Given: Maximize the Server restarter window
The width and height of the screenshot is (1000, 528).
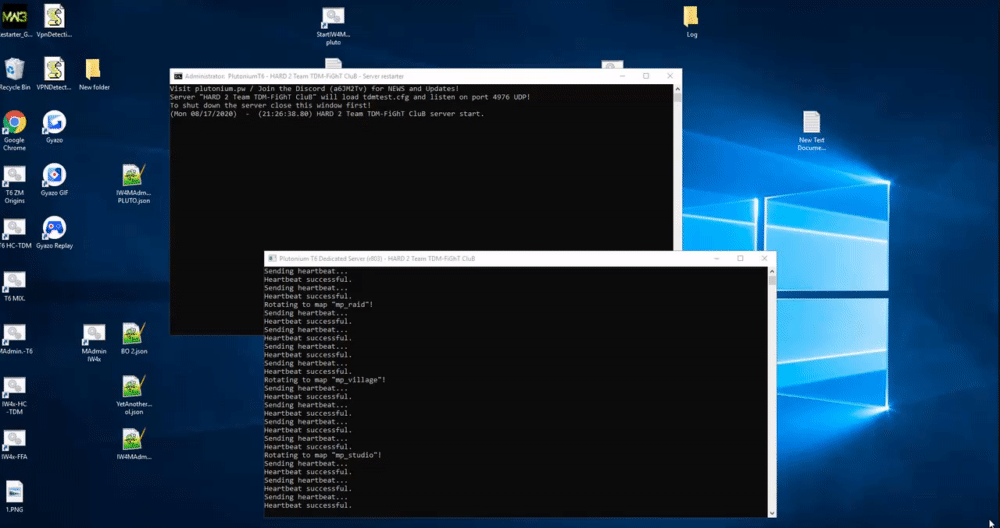Looking at the screenshot, I should [646, 76].
